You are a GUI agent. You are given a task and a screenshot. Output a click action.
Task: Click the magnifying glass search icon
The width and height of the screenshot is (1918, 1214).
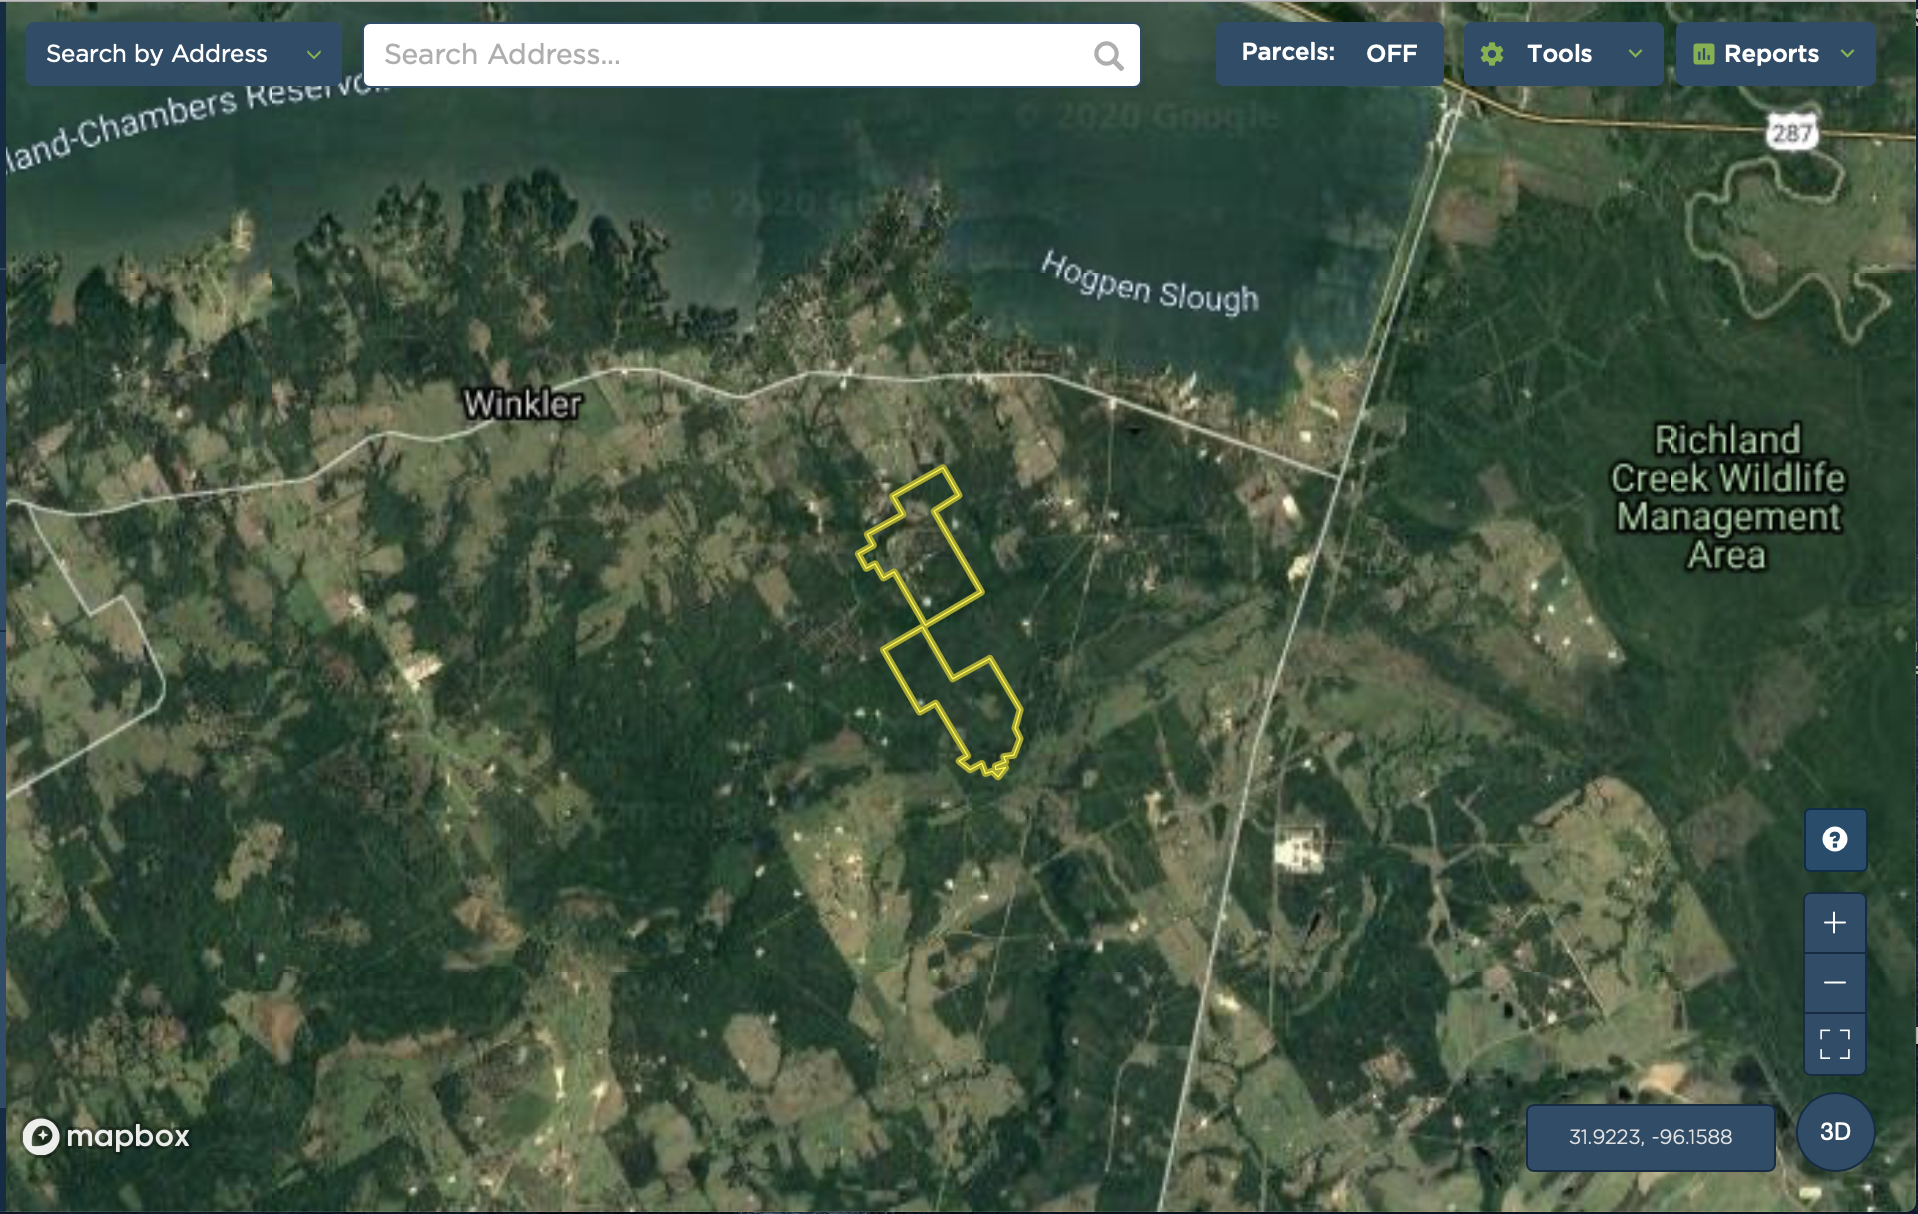pos(1108,55)
